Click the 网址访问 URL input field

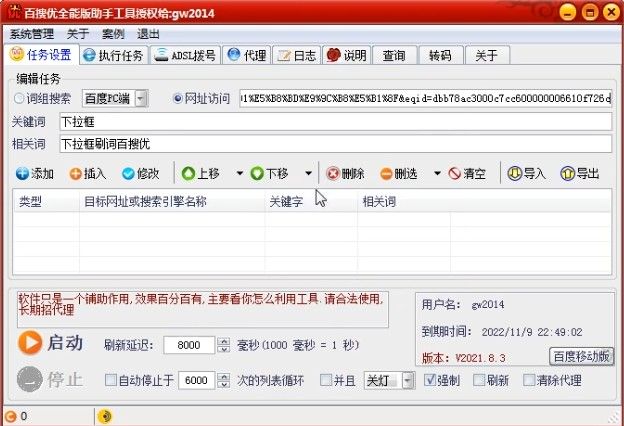tap(425, 98)
